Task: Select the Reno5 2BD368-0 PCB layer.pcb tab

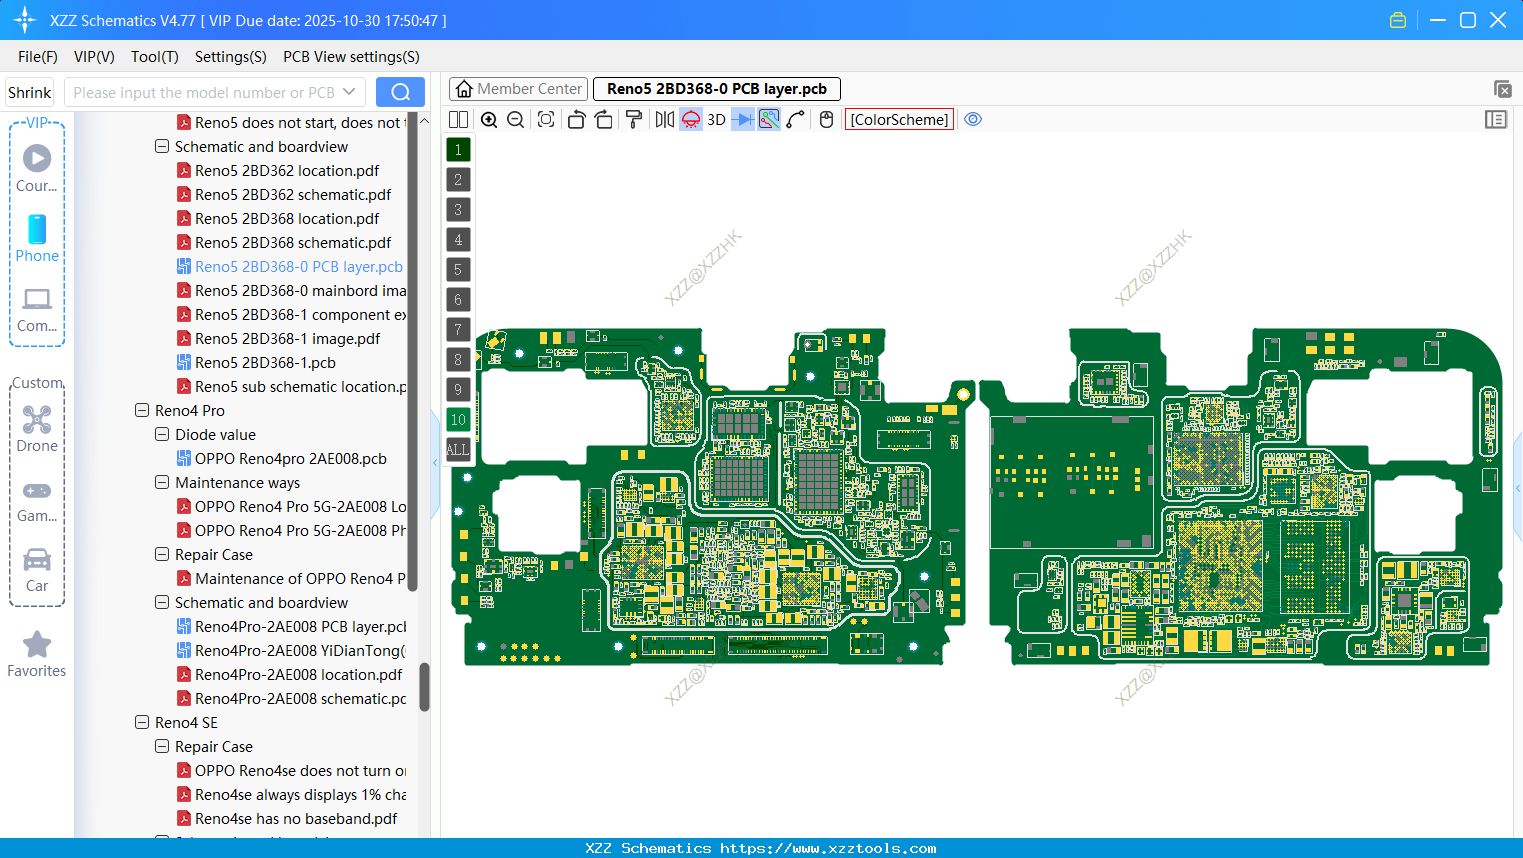Action: (716, 88)
